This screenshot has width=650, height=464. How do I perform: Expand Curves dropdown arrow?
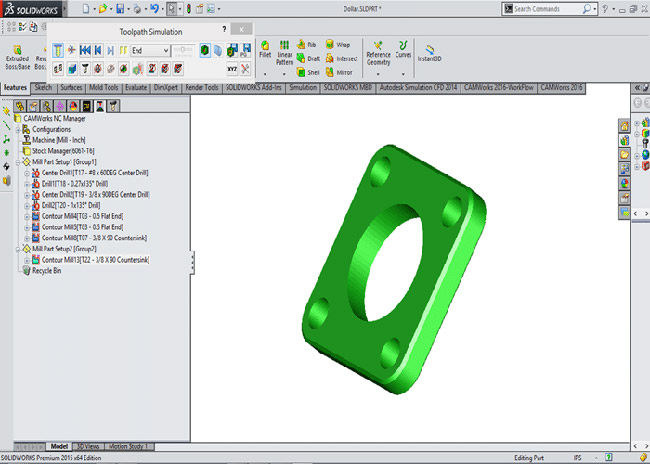click(403, 74)
